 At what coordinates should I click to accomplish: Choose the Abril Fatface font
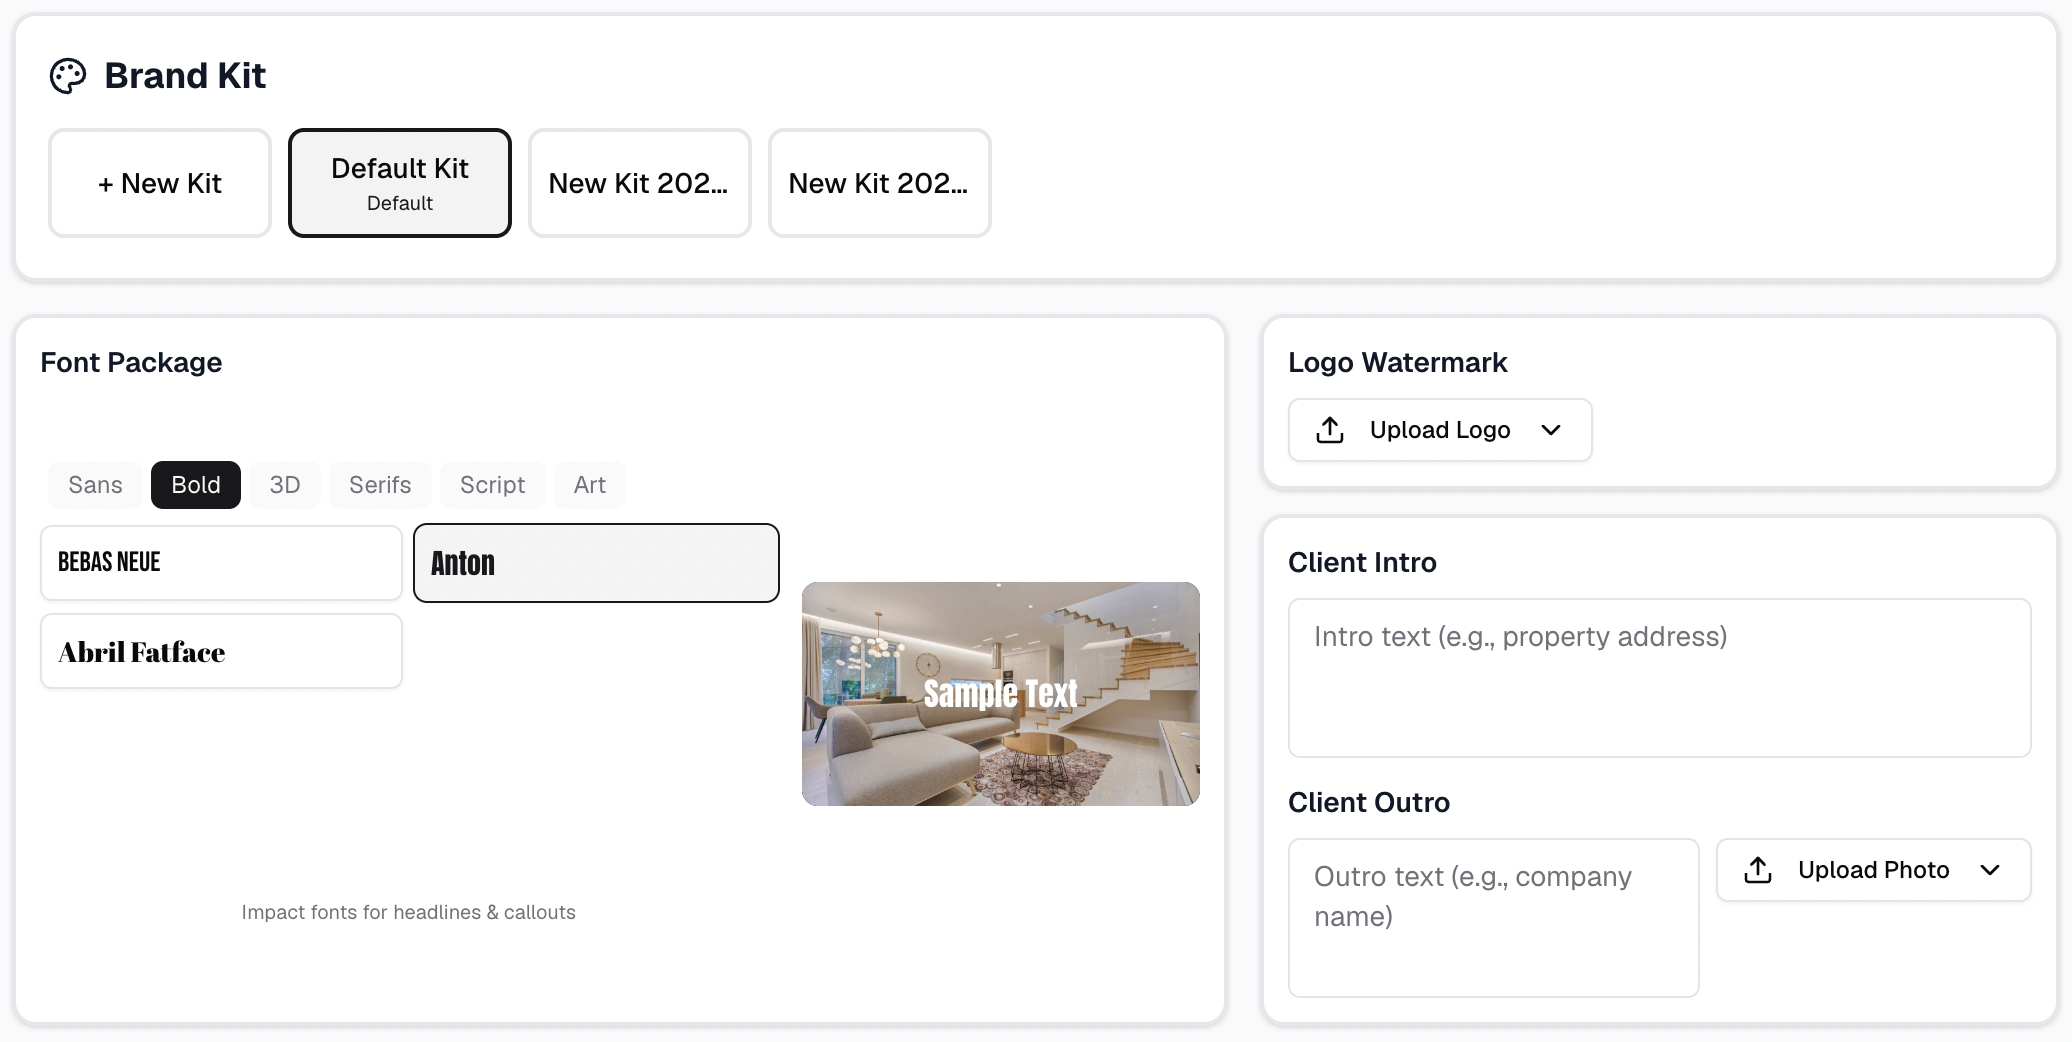click(221, 651)
